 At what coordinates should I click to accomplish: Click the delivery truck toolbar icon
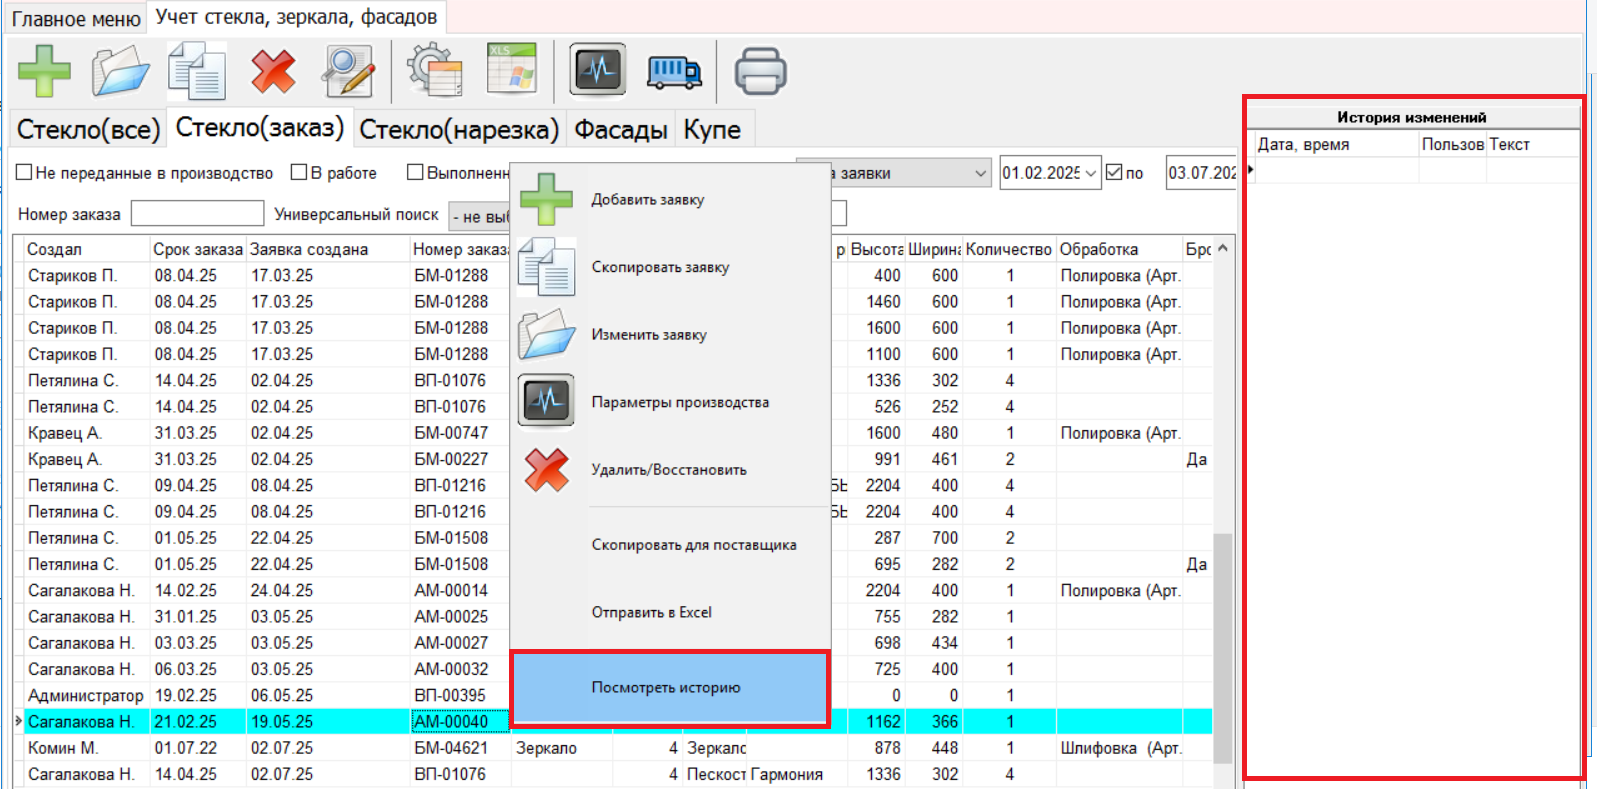pyautogui.click(x=675, y=71)
